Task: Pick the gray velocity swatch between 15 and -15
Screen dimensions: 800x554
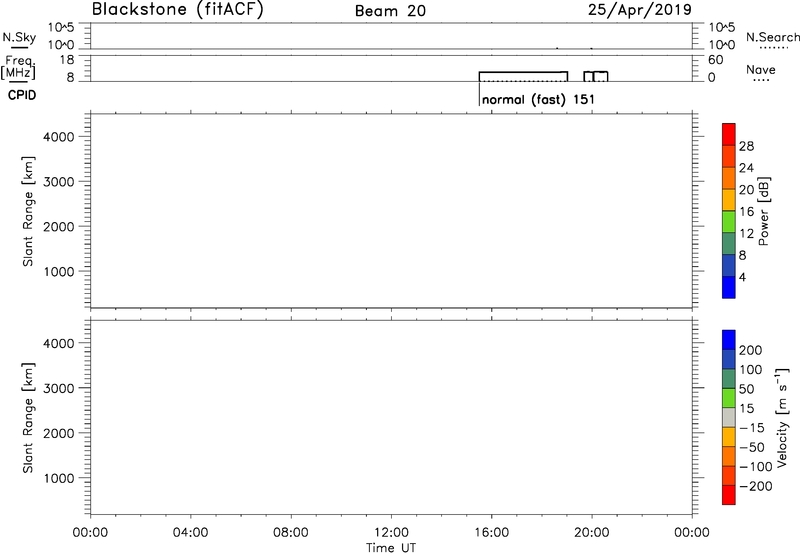Action: click(729, 418)
